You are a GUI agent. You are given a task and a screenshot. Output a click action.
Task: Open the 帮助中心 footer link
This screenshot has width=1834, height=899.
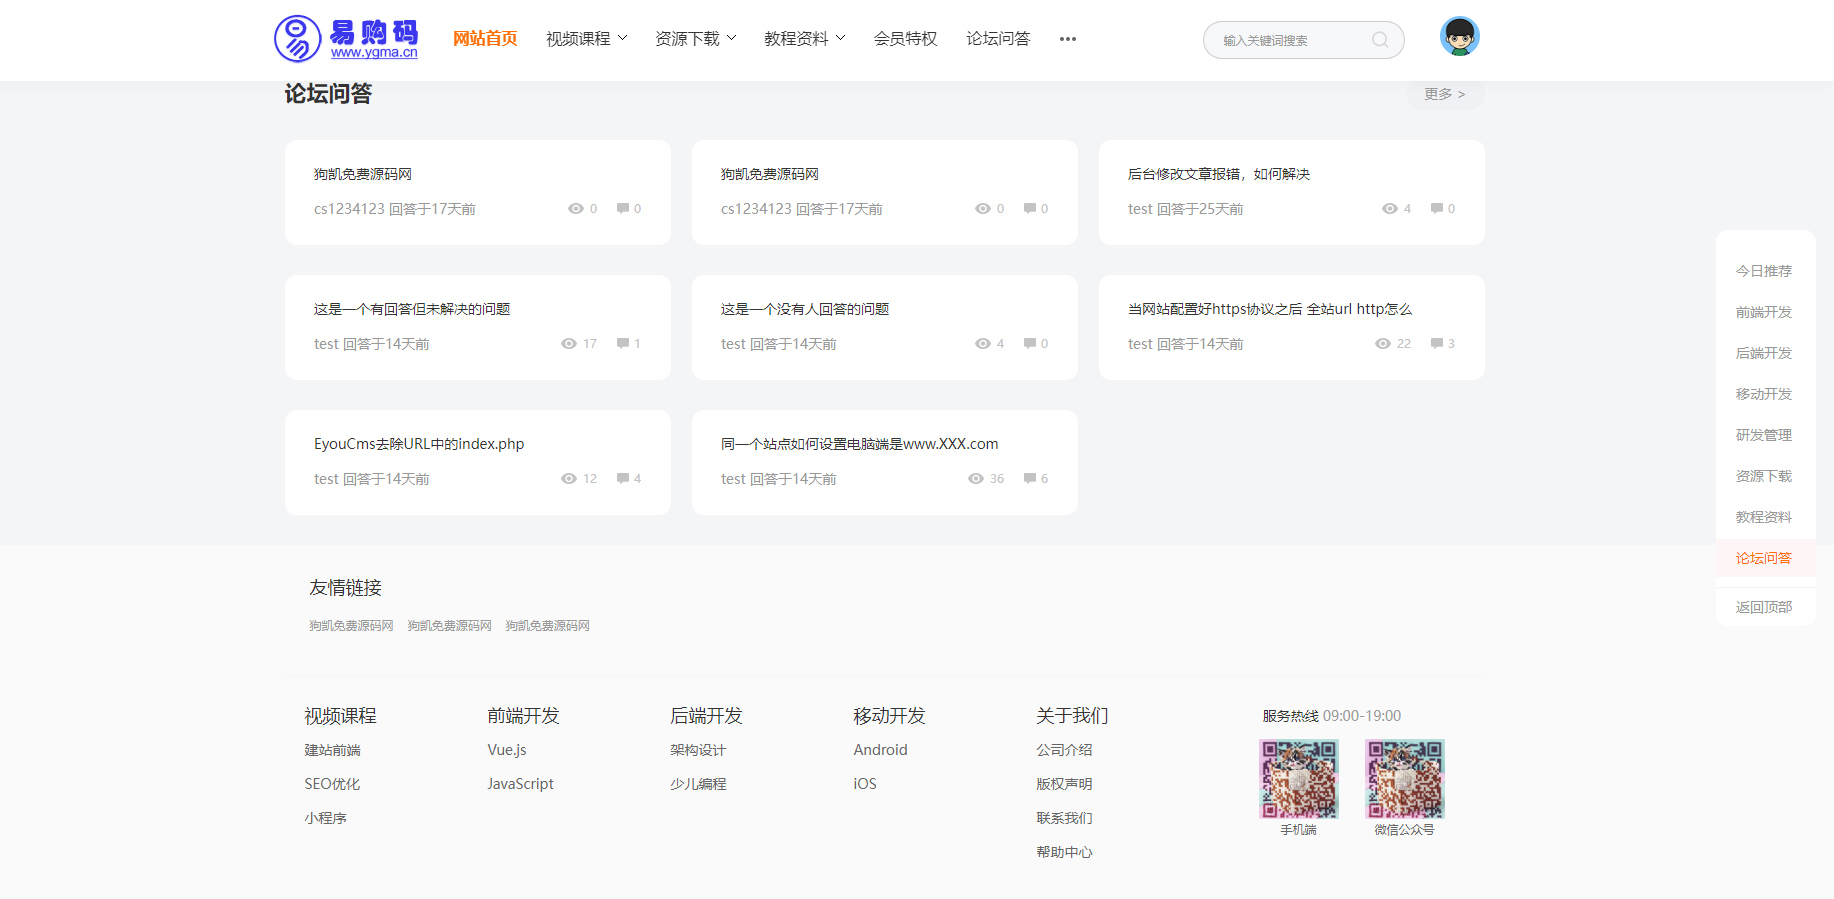coord(1064,852)
